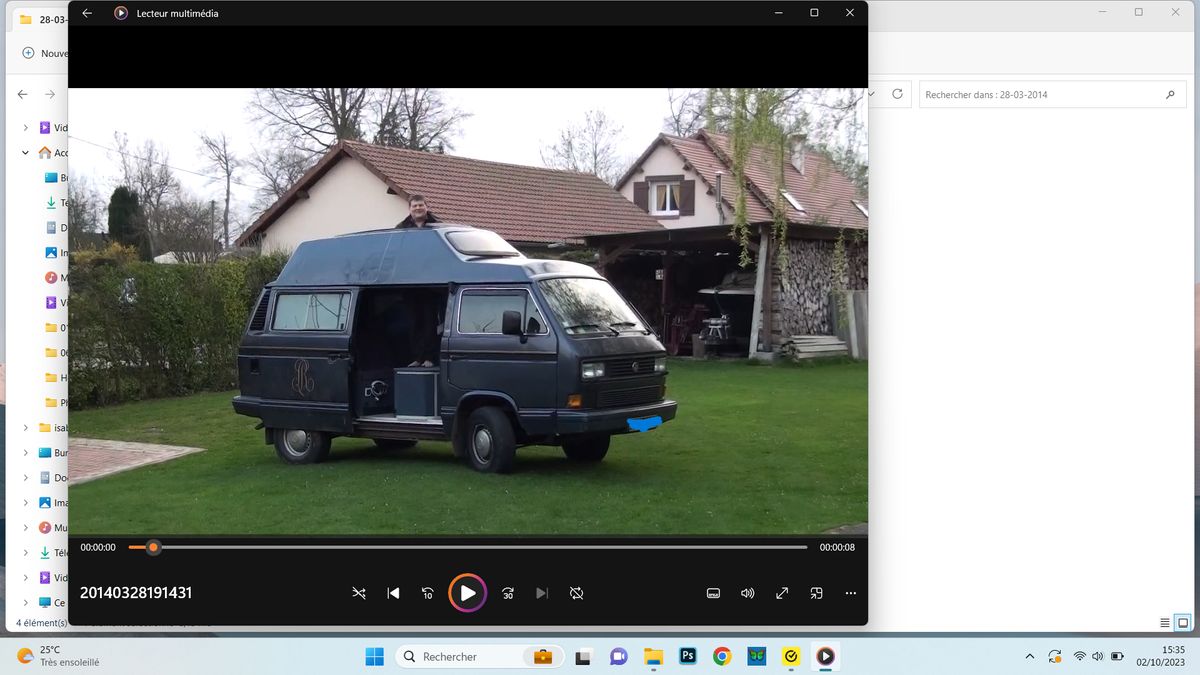The width and height of the screenshot is (1200, 675).
Task: Collapse the Accueil tree node
Action: click(x=25, y=153)
